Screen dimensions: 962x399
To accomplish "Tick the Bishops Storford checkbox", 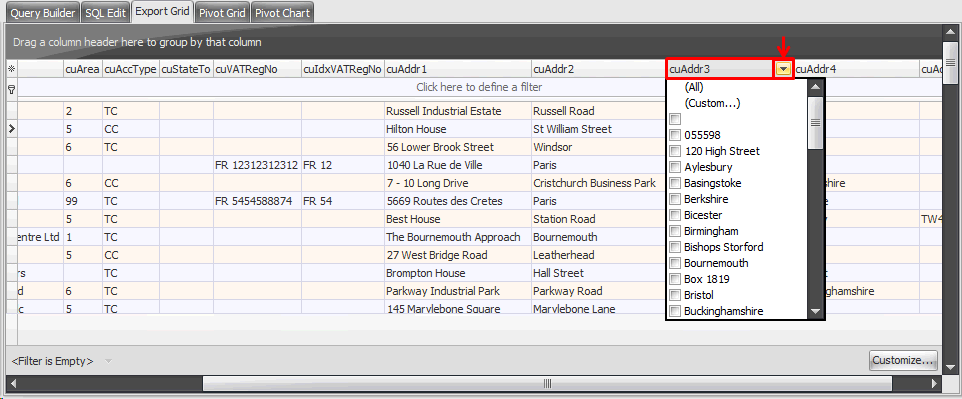I will click(x=675, y=247).
